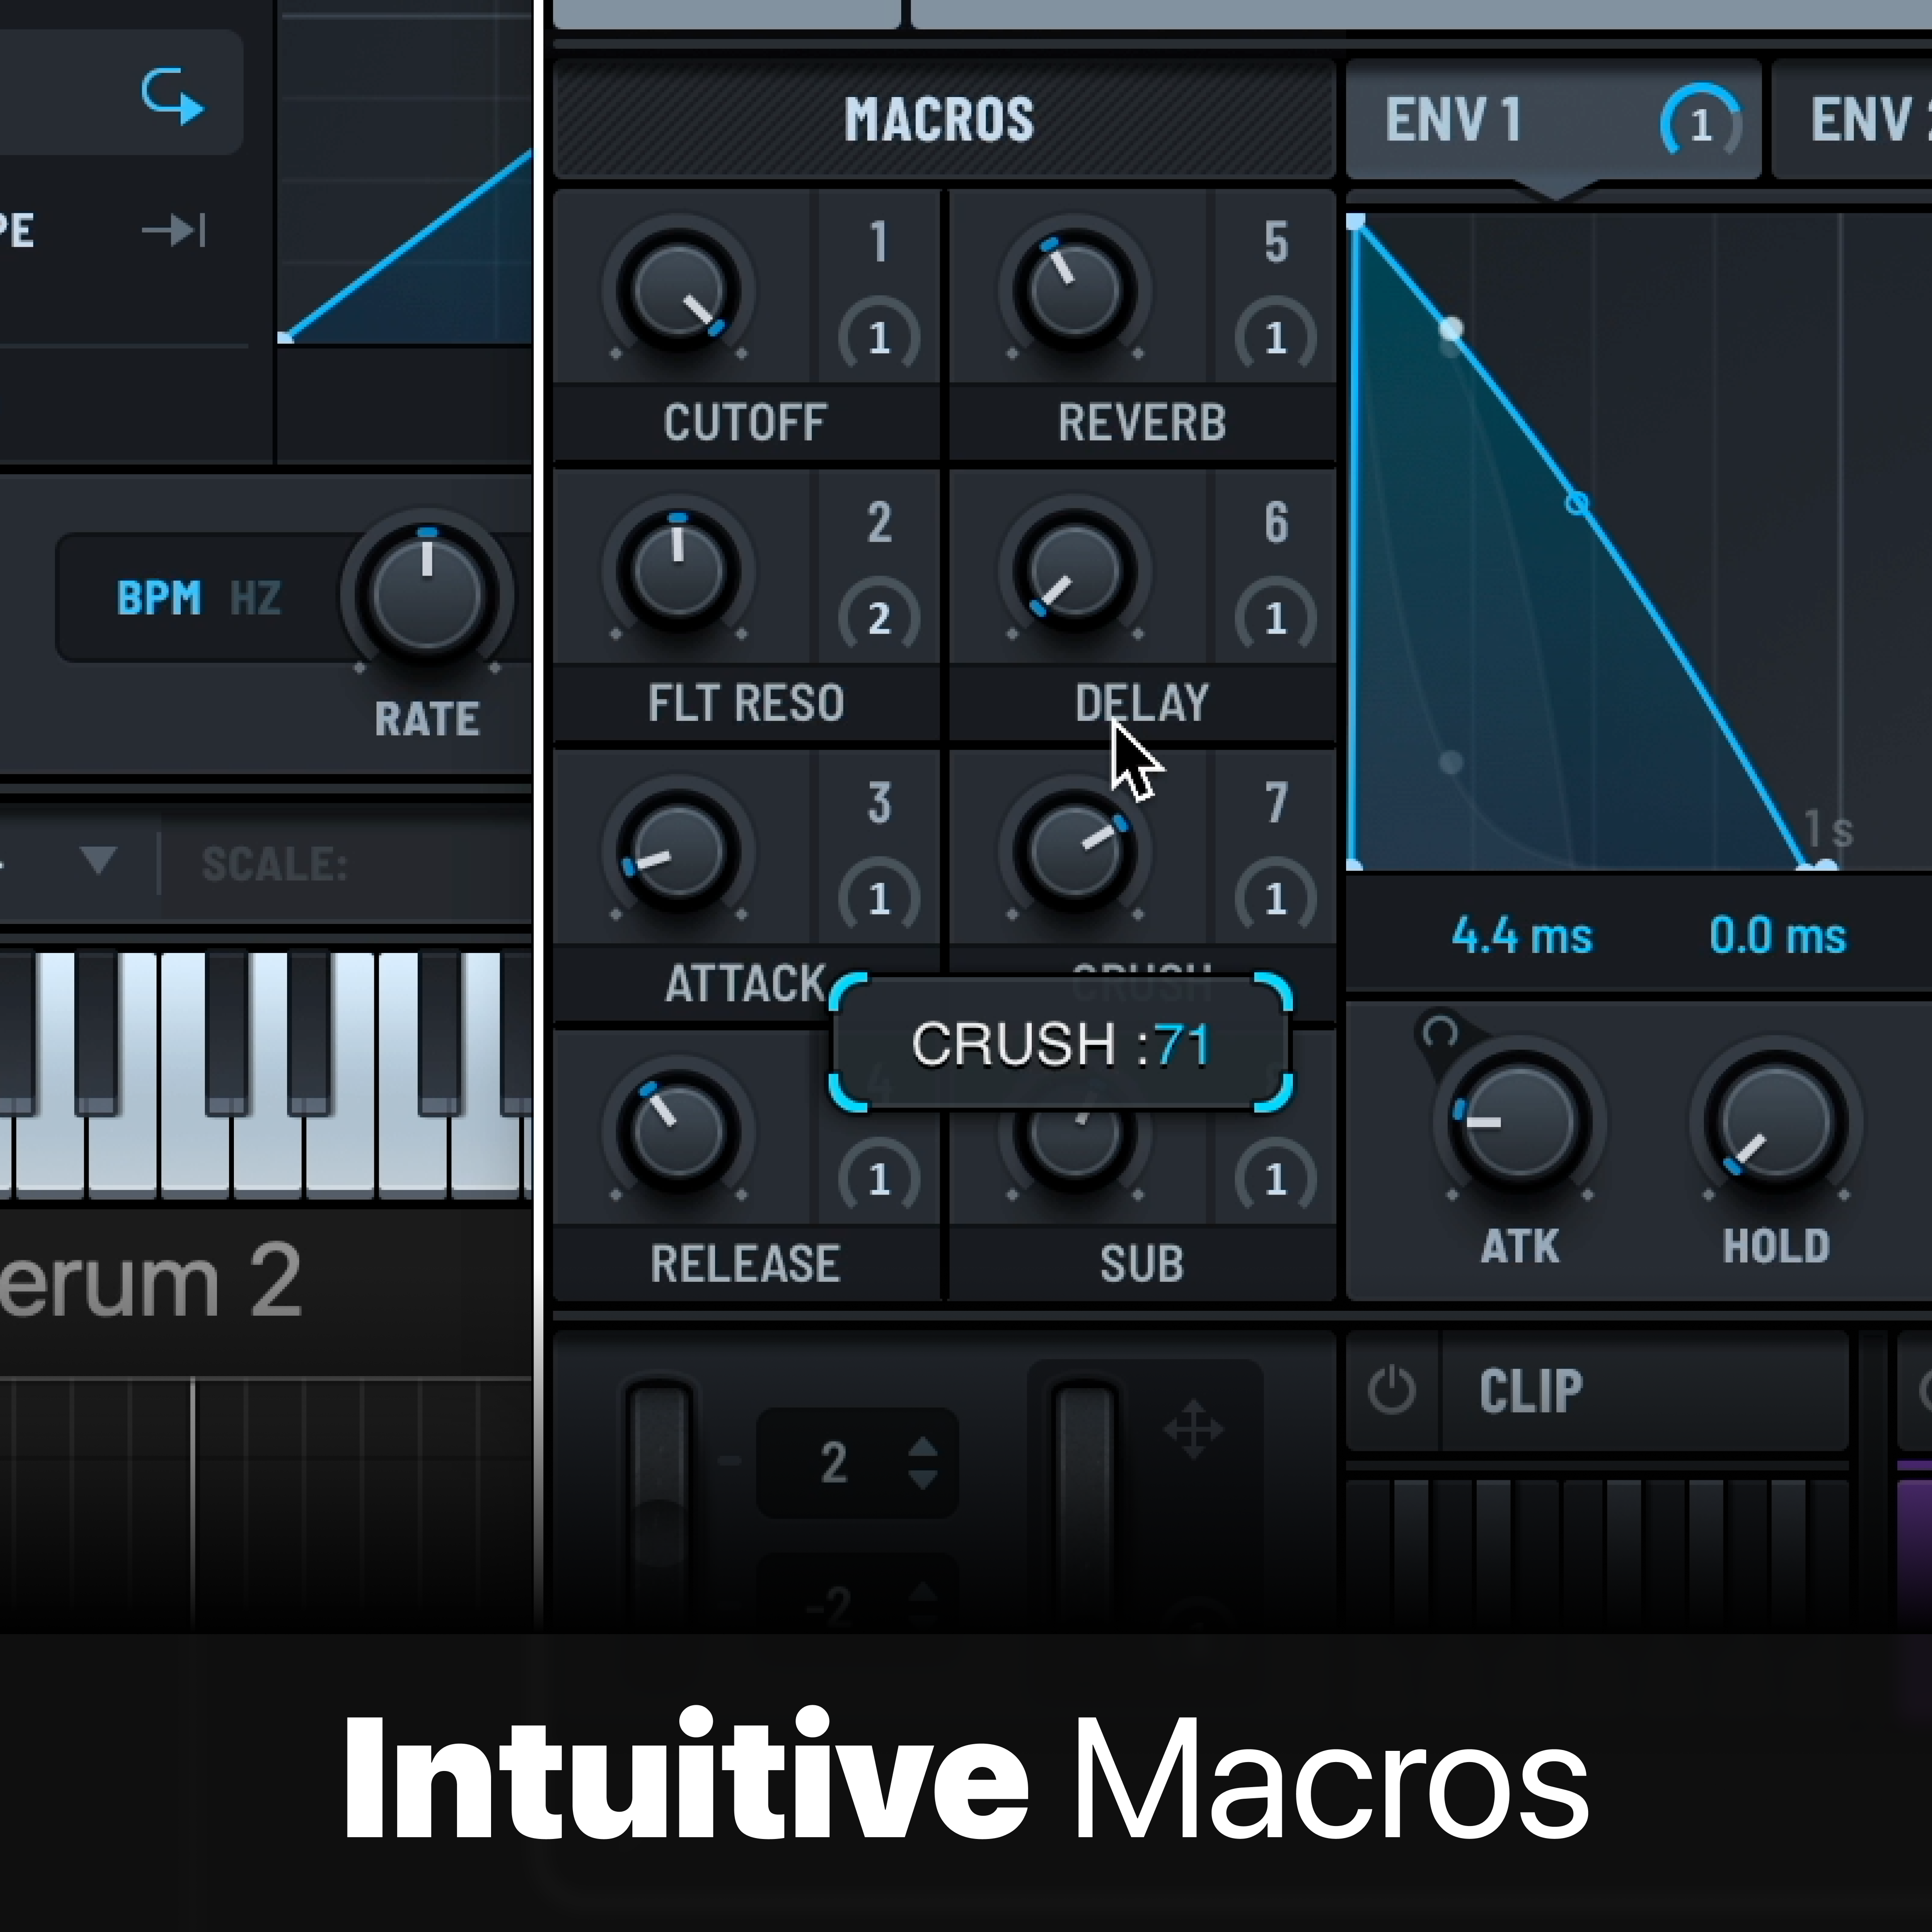Click the envelope top-left peak node

[1356, 221]
